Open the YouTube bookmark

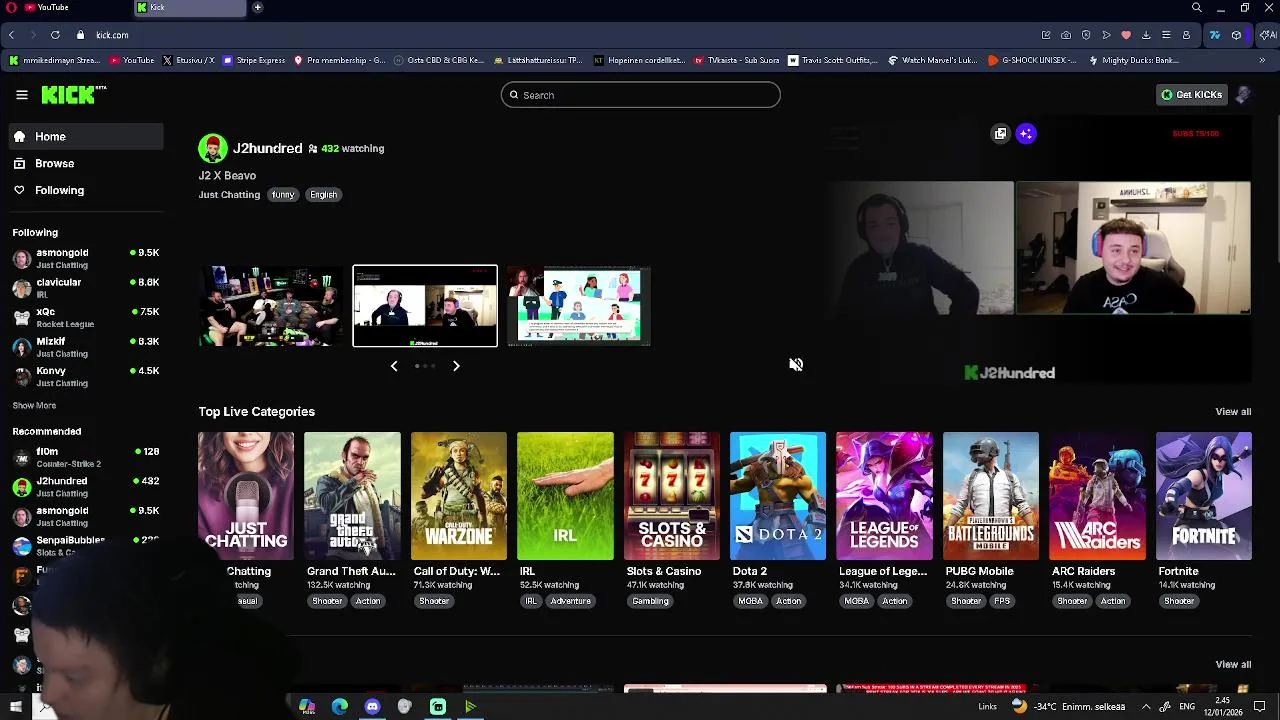pos(132,60)
